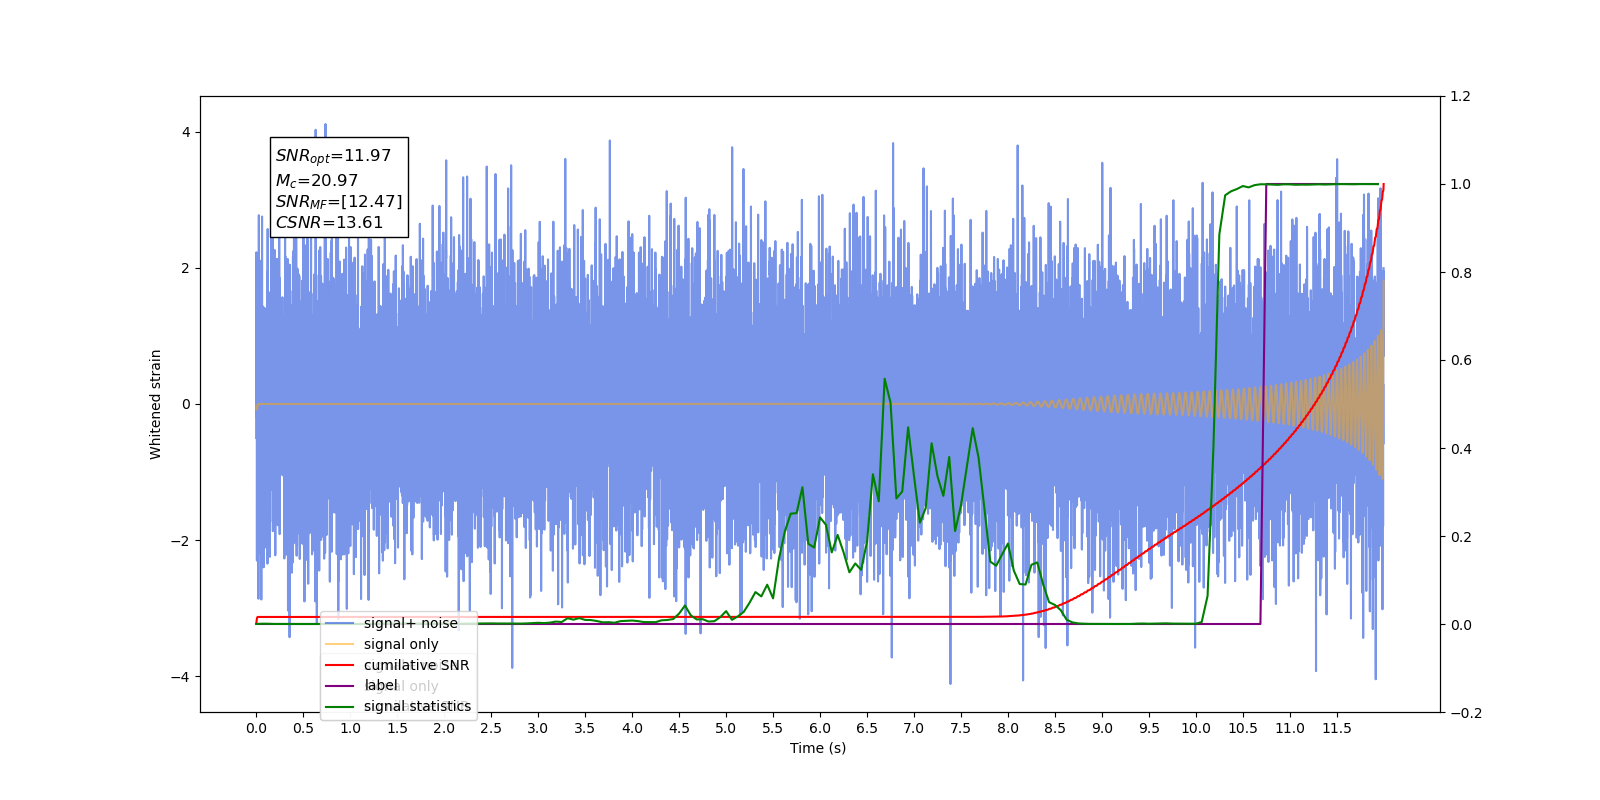Click the left axis tick label −4
The image size is (1600, 800).
181,677
